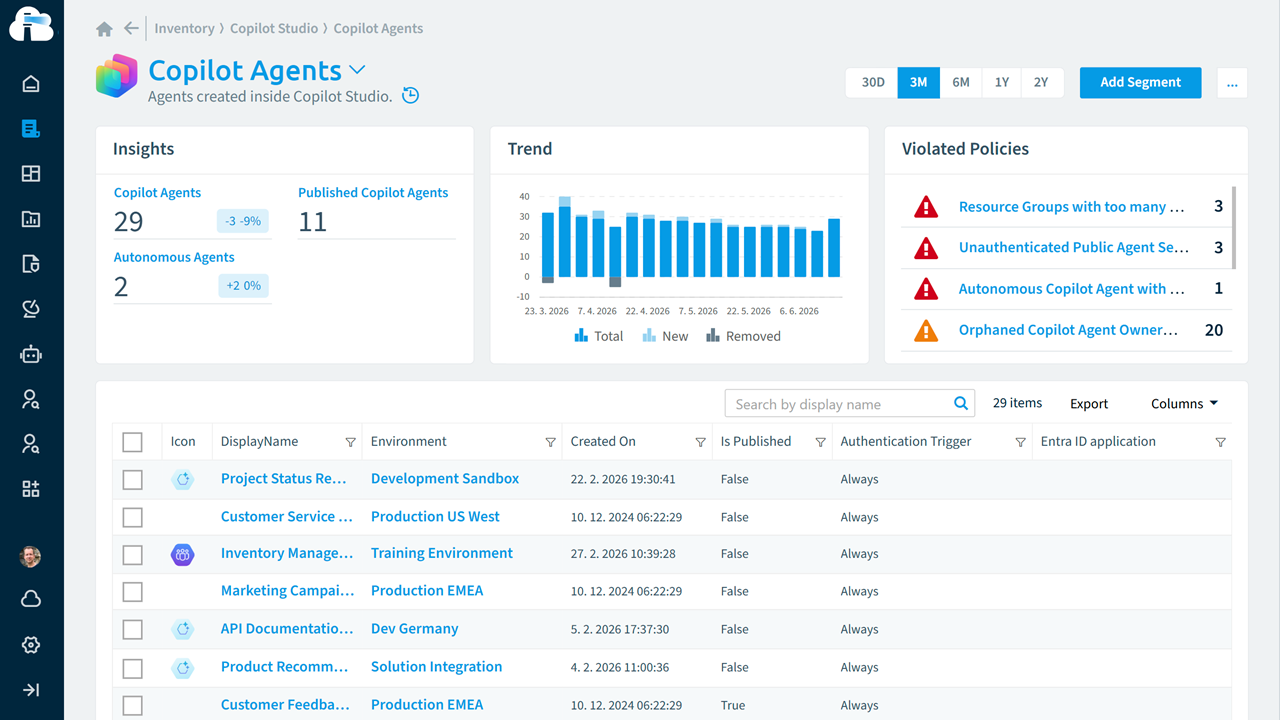Click the Export button
Image resolution: width=1280 pixels, height=720 pixels.
[1089, 404]
